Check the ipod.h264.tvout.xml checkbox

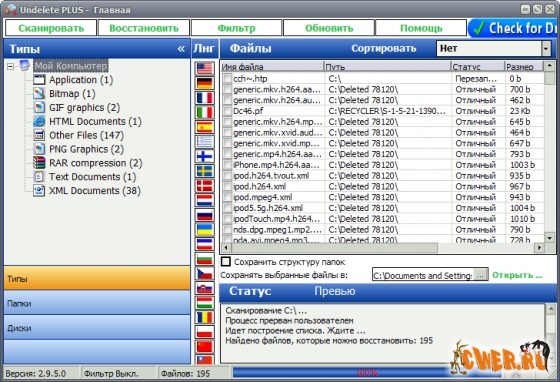[x=227, y=176]
